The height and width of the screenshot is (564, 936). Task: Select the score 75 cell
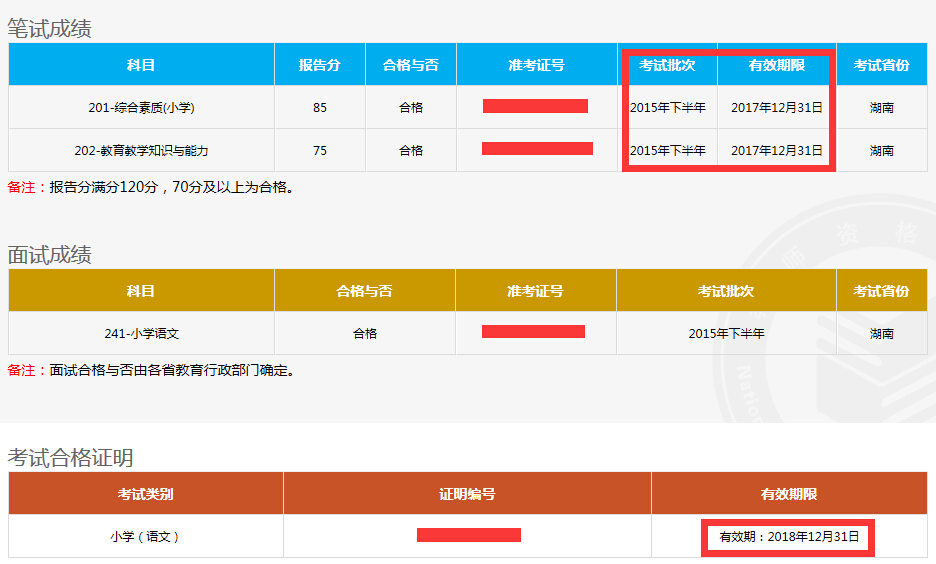click(x=320, y=151)
